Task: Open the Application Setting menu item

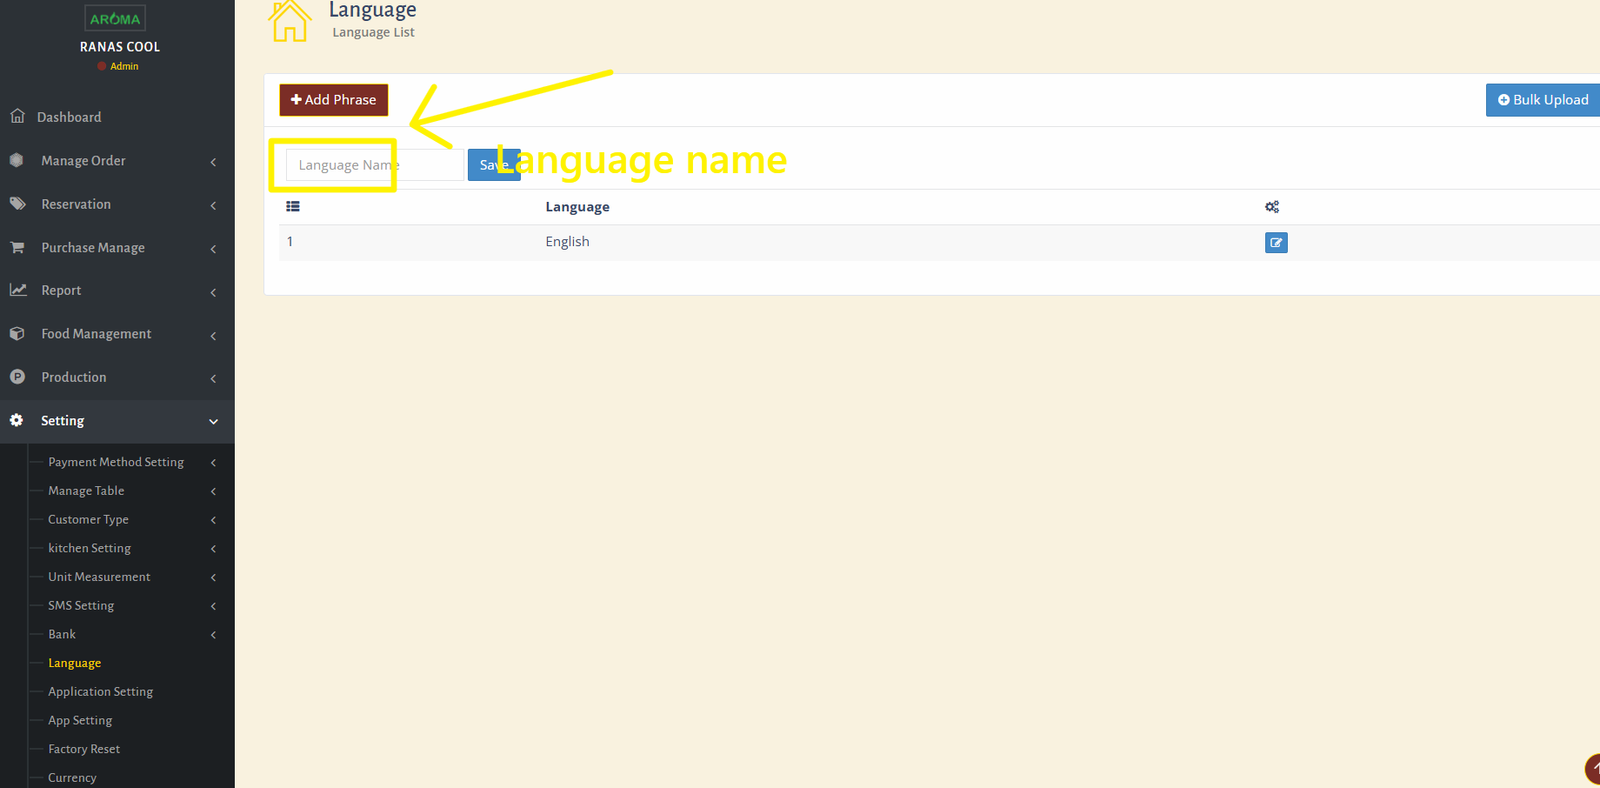Action: coord(100,692)
